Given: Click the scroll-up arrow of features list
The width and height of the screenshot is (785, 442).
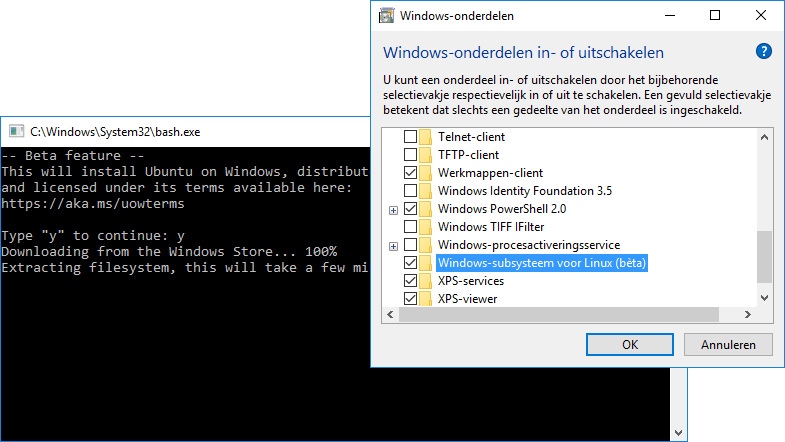Looking at the screenshot, I should click(x=765, y=136).
